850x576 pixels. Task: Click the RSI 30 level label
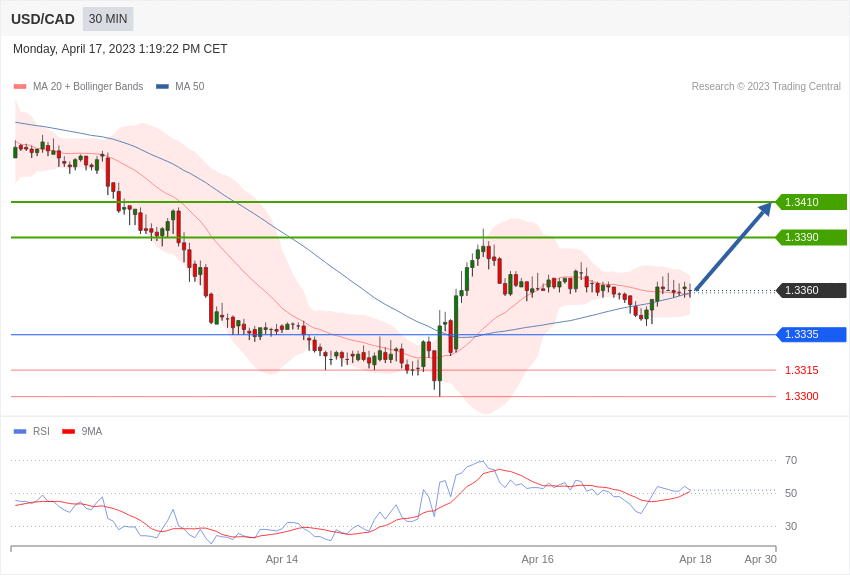pyautogui.click(x=791, y=526)
